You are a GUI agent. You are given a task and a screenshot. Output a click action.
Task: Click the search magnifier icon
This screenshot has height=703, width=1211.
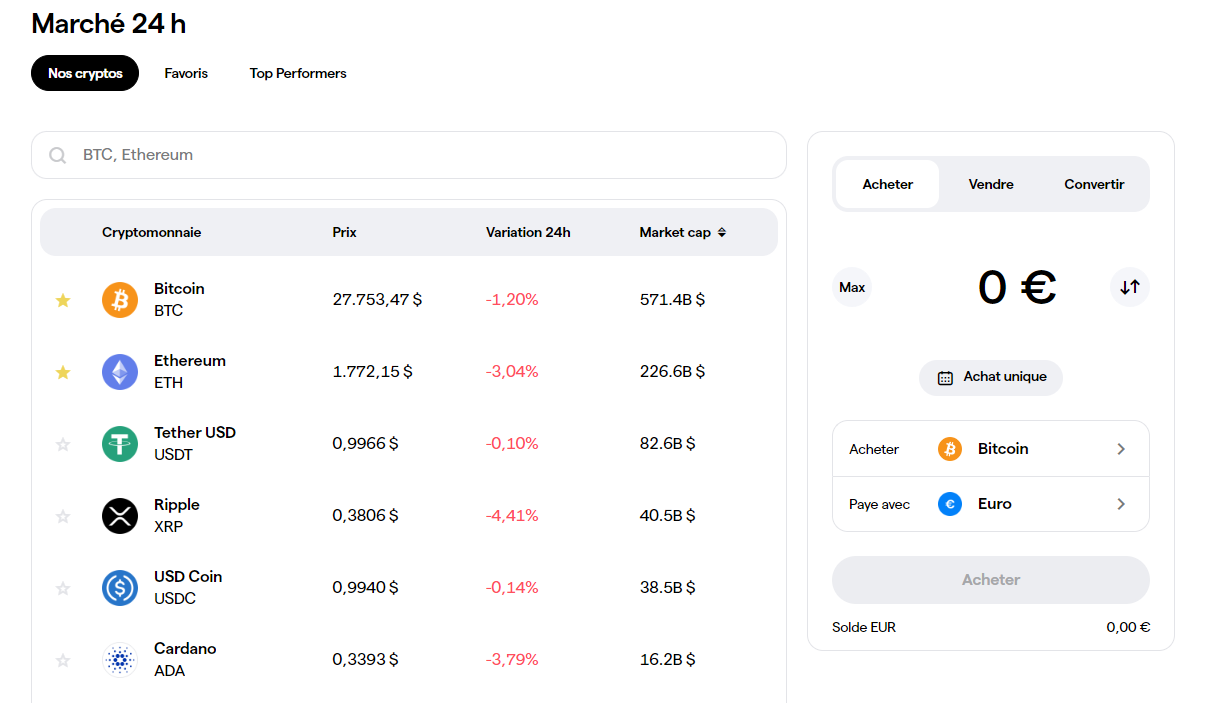(57, 155)
